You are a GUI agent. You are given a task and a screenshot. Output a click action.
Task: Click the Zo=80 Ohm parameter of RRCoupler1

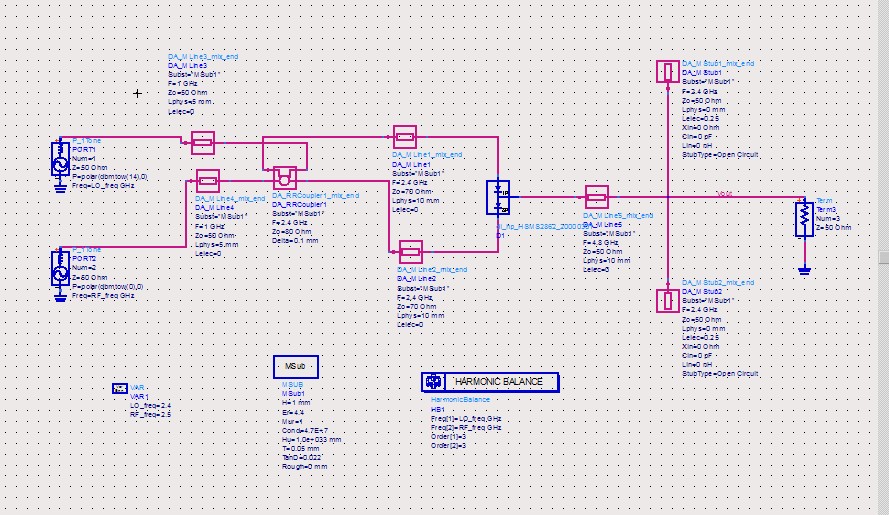pyautogui.click(x=291, y=232)
